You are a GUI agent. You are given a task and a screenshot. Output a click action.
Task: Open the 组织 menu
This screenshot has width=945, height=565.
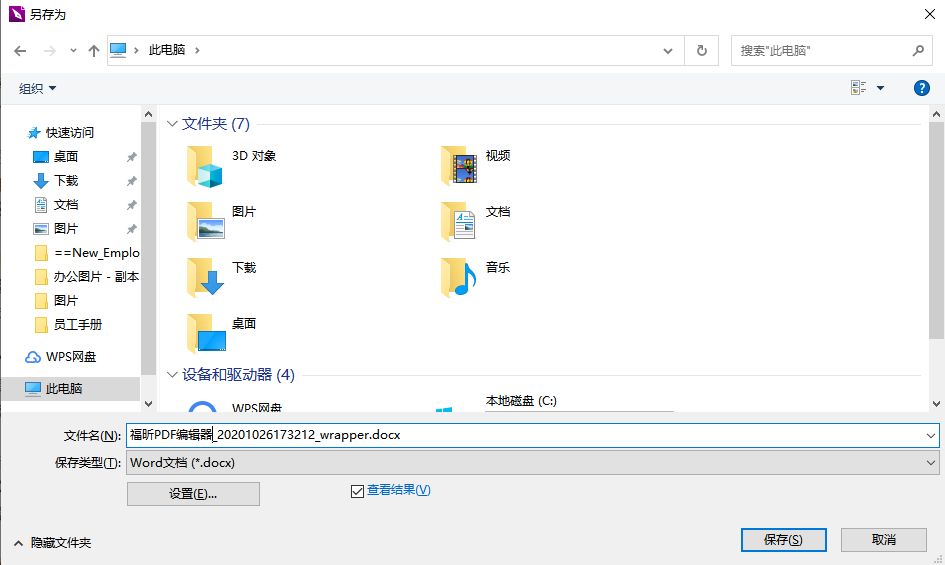[x=38, y=88]
